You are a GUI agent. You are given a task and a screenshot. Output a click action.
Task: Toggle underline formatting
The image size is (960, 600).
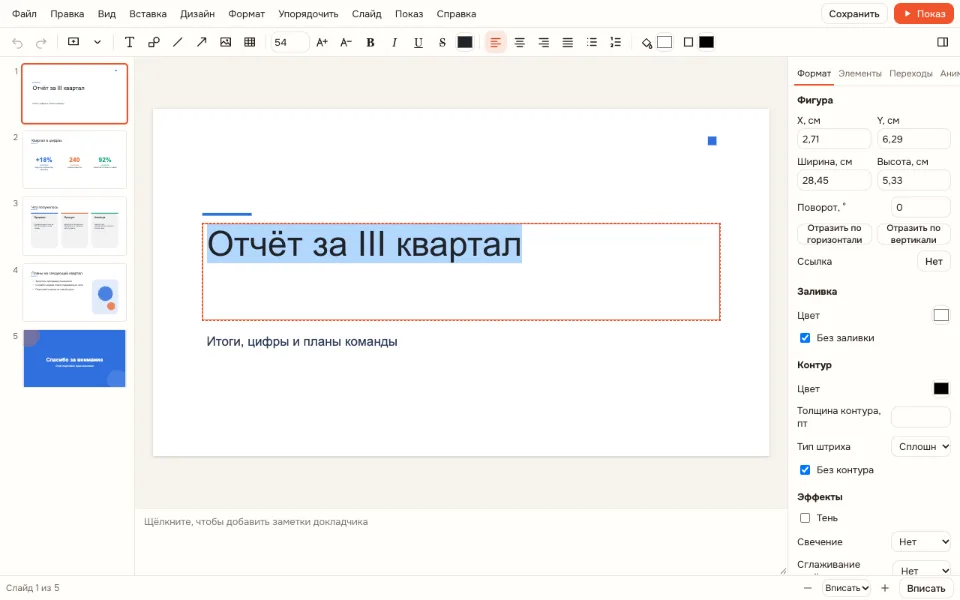418,42
